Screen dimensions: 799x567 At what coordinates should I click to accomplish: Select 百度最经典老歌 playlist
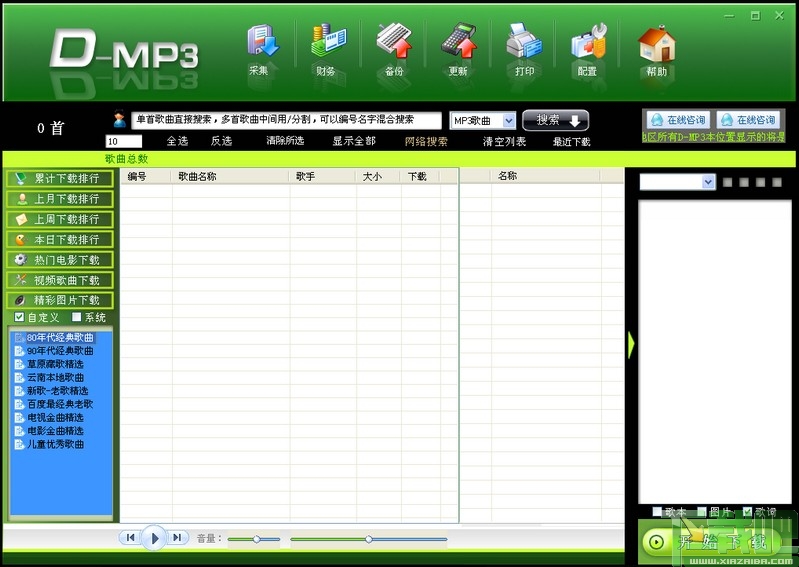point(60,404)
